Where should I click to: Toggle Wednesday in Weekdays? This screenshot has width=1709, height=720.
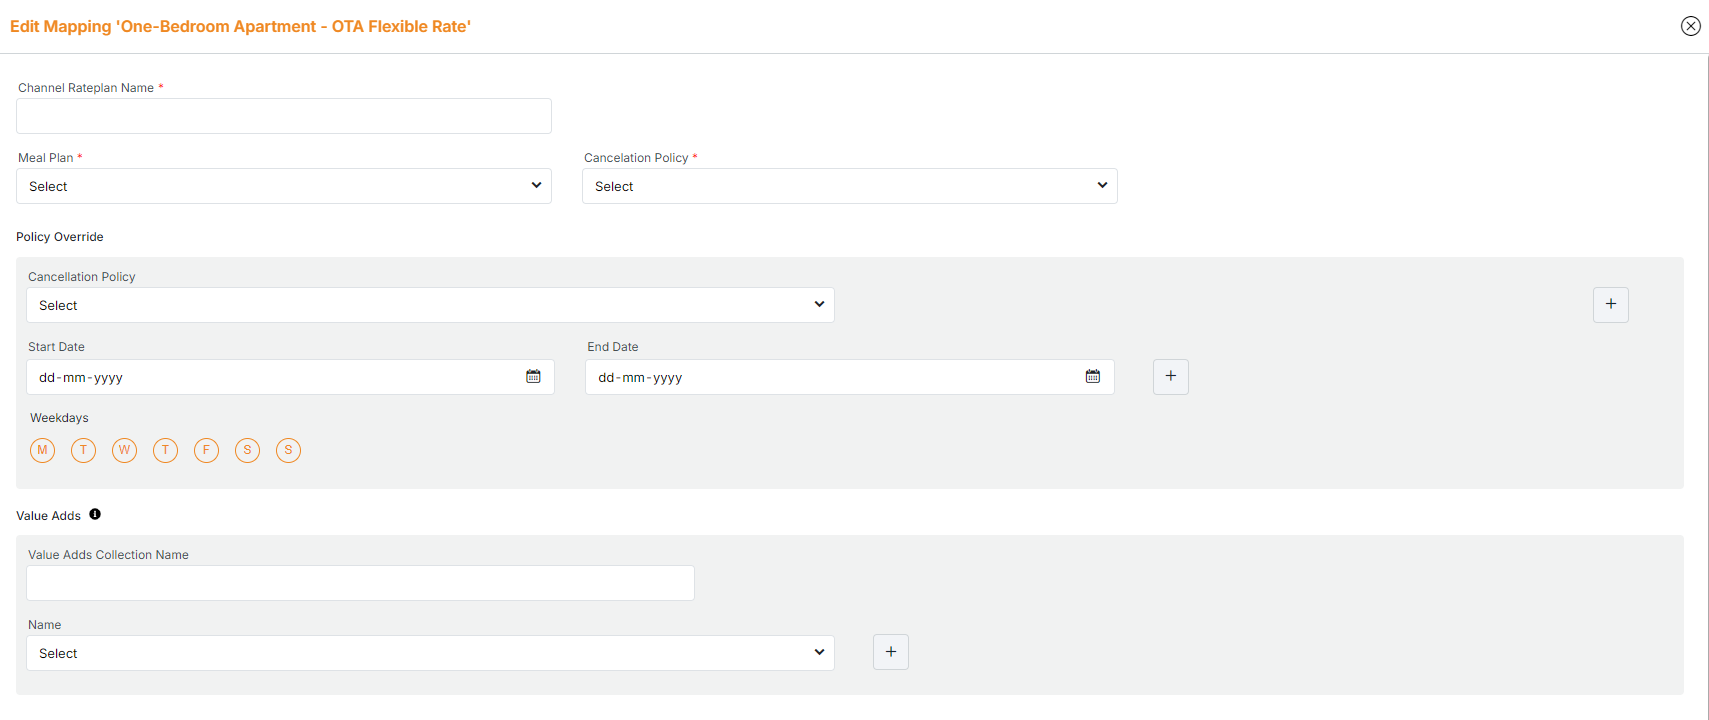[124, 450]
